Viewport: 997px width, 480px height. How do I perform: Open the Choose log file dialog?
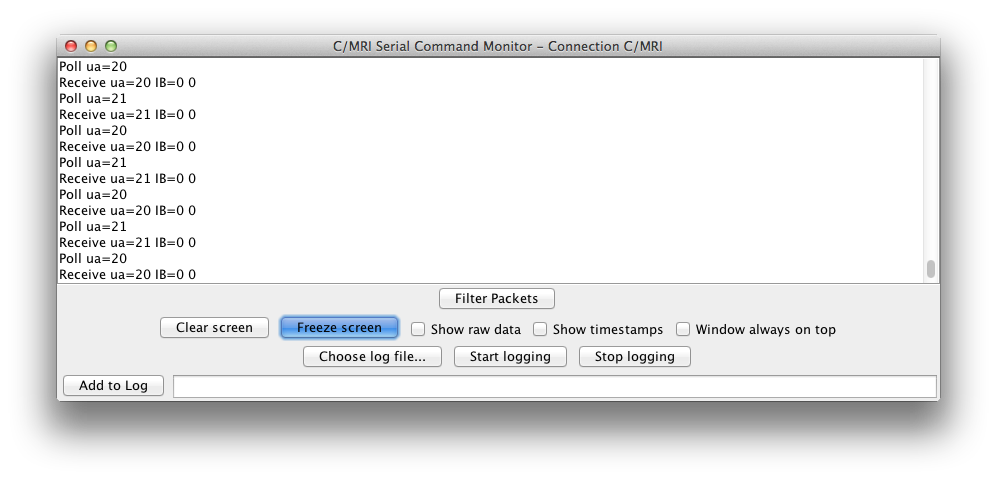pyautogui.click(x=372, y=356)
